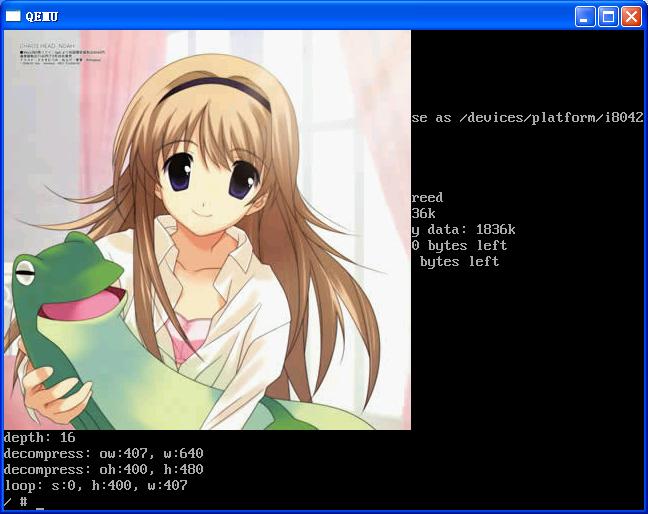Image resolution: width=648 pixels, height=514 pixels.
Task: Click the QEMU title text
Action: tap(42, 17)
